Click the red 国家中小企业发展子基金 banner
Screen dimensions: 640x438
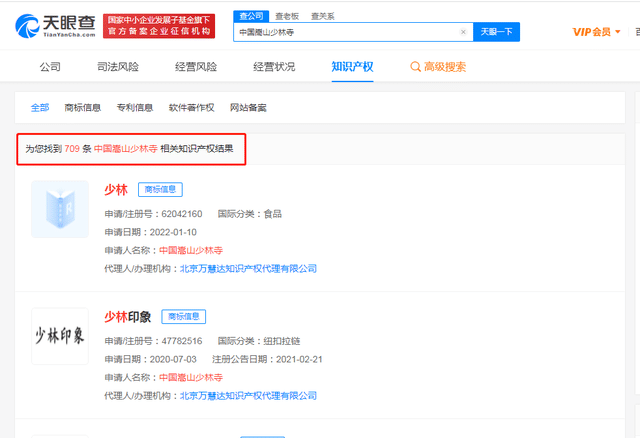pos(159,26)
